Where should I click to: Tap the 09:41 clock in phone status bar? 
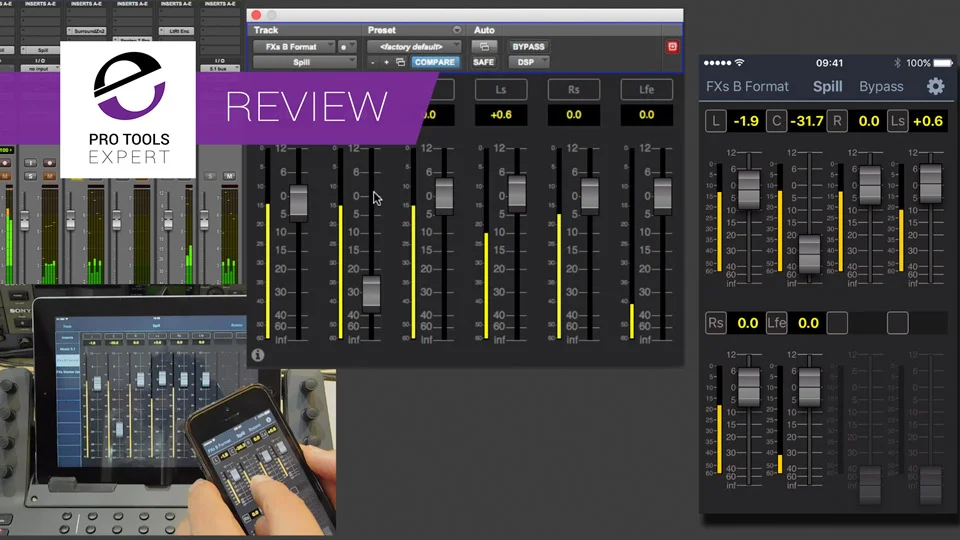pyautogui.click(x=829, y=62)
